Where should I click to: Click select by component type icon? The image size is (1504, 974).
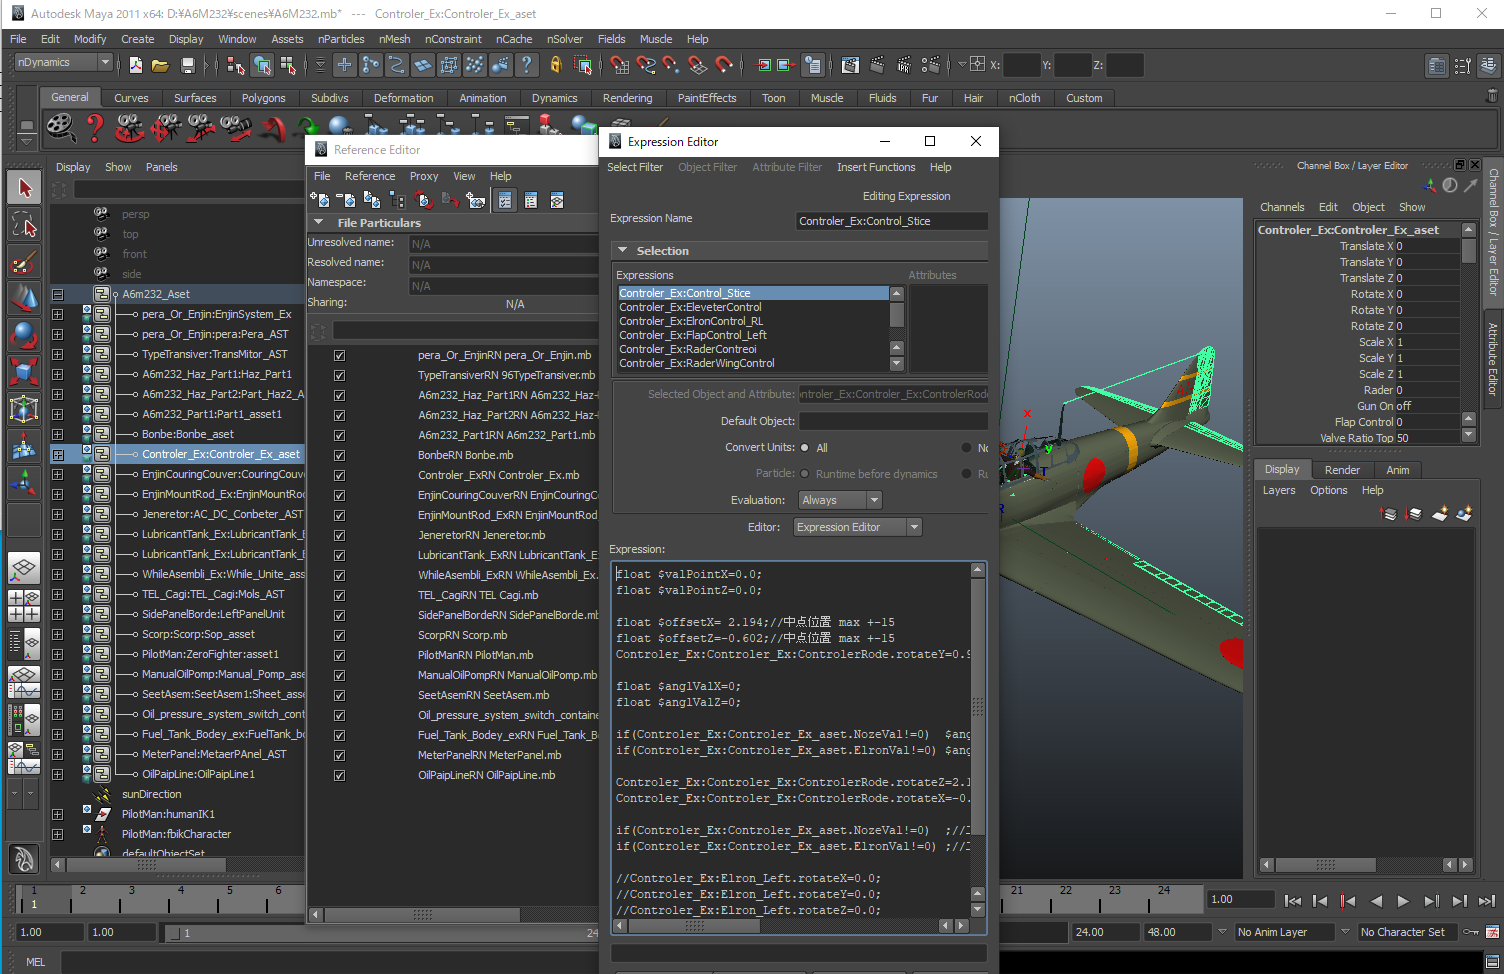[x=288, y=65]
